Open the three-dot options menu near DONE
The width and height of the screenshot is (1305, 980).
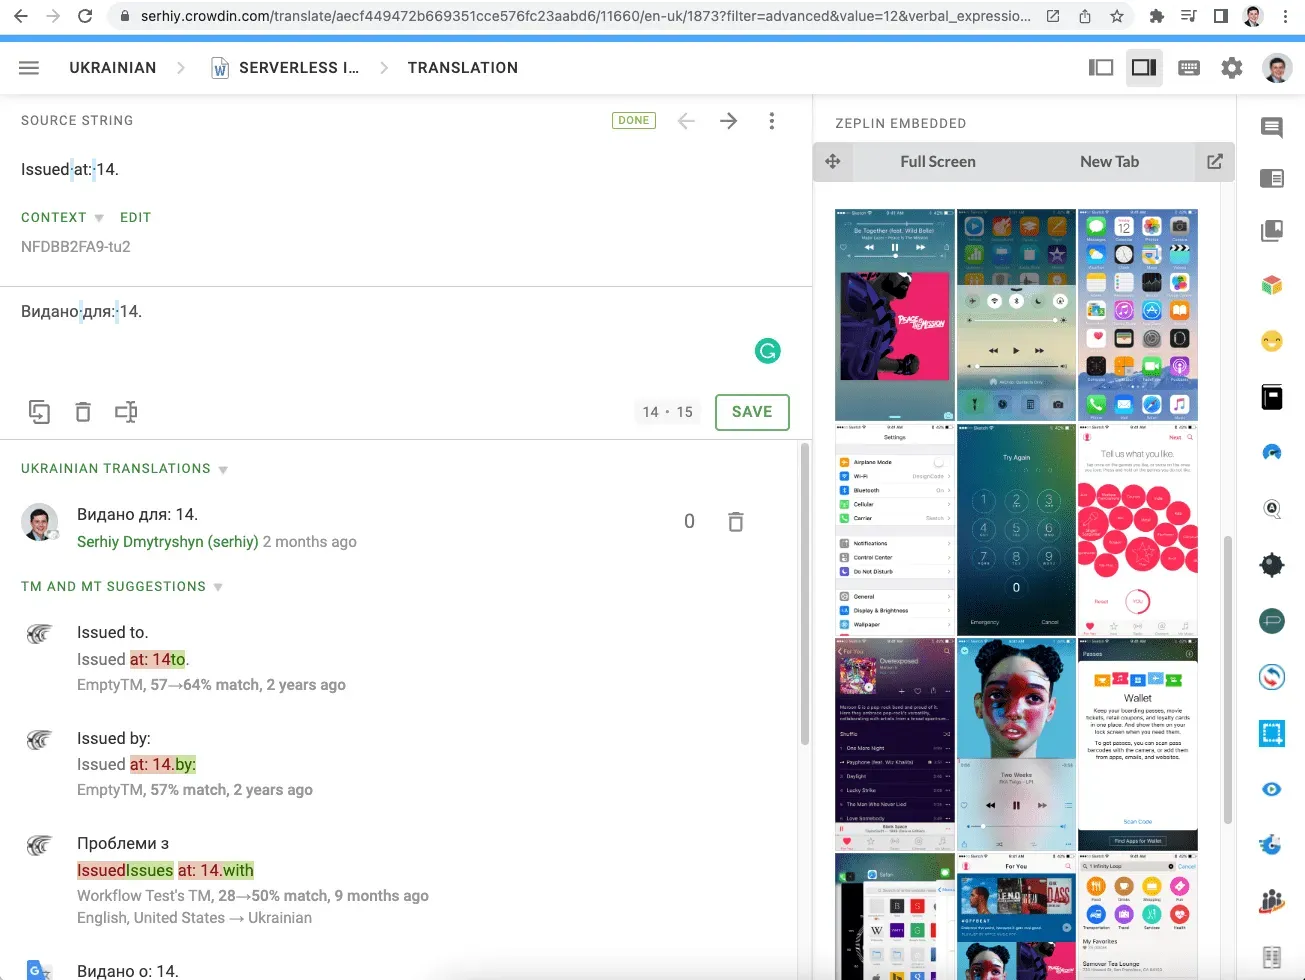point(771,120)
